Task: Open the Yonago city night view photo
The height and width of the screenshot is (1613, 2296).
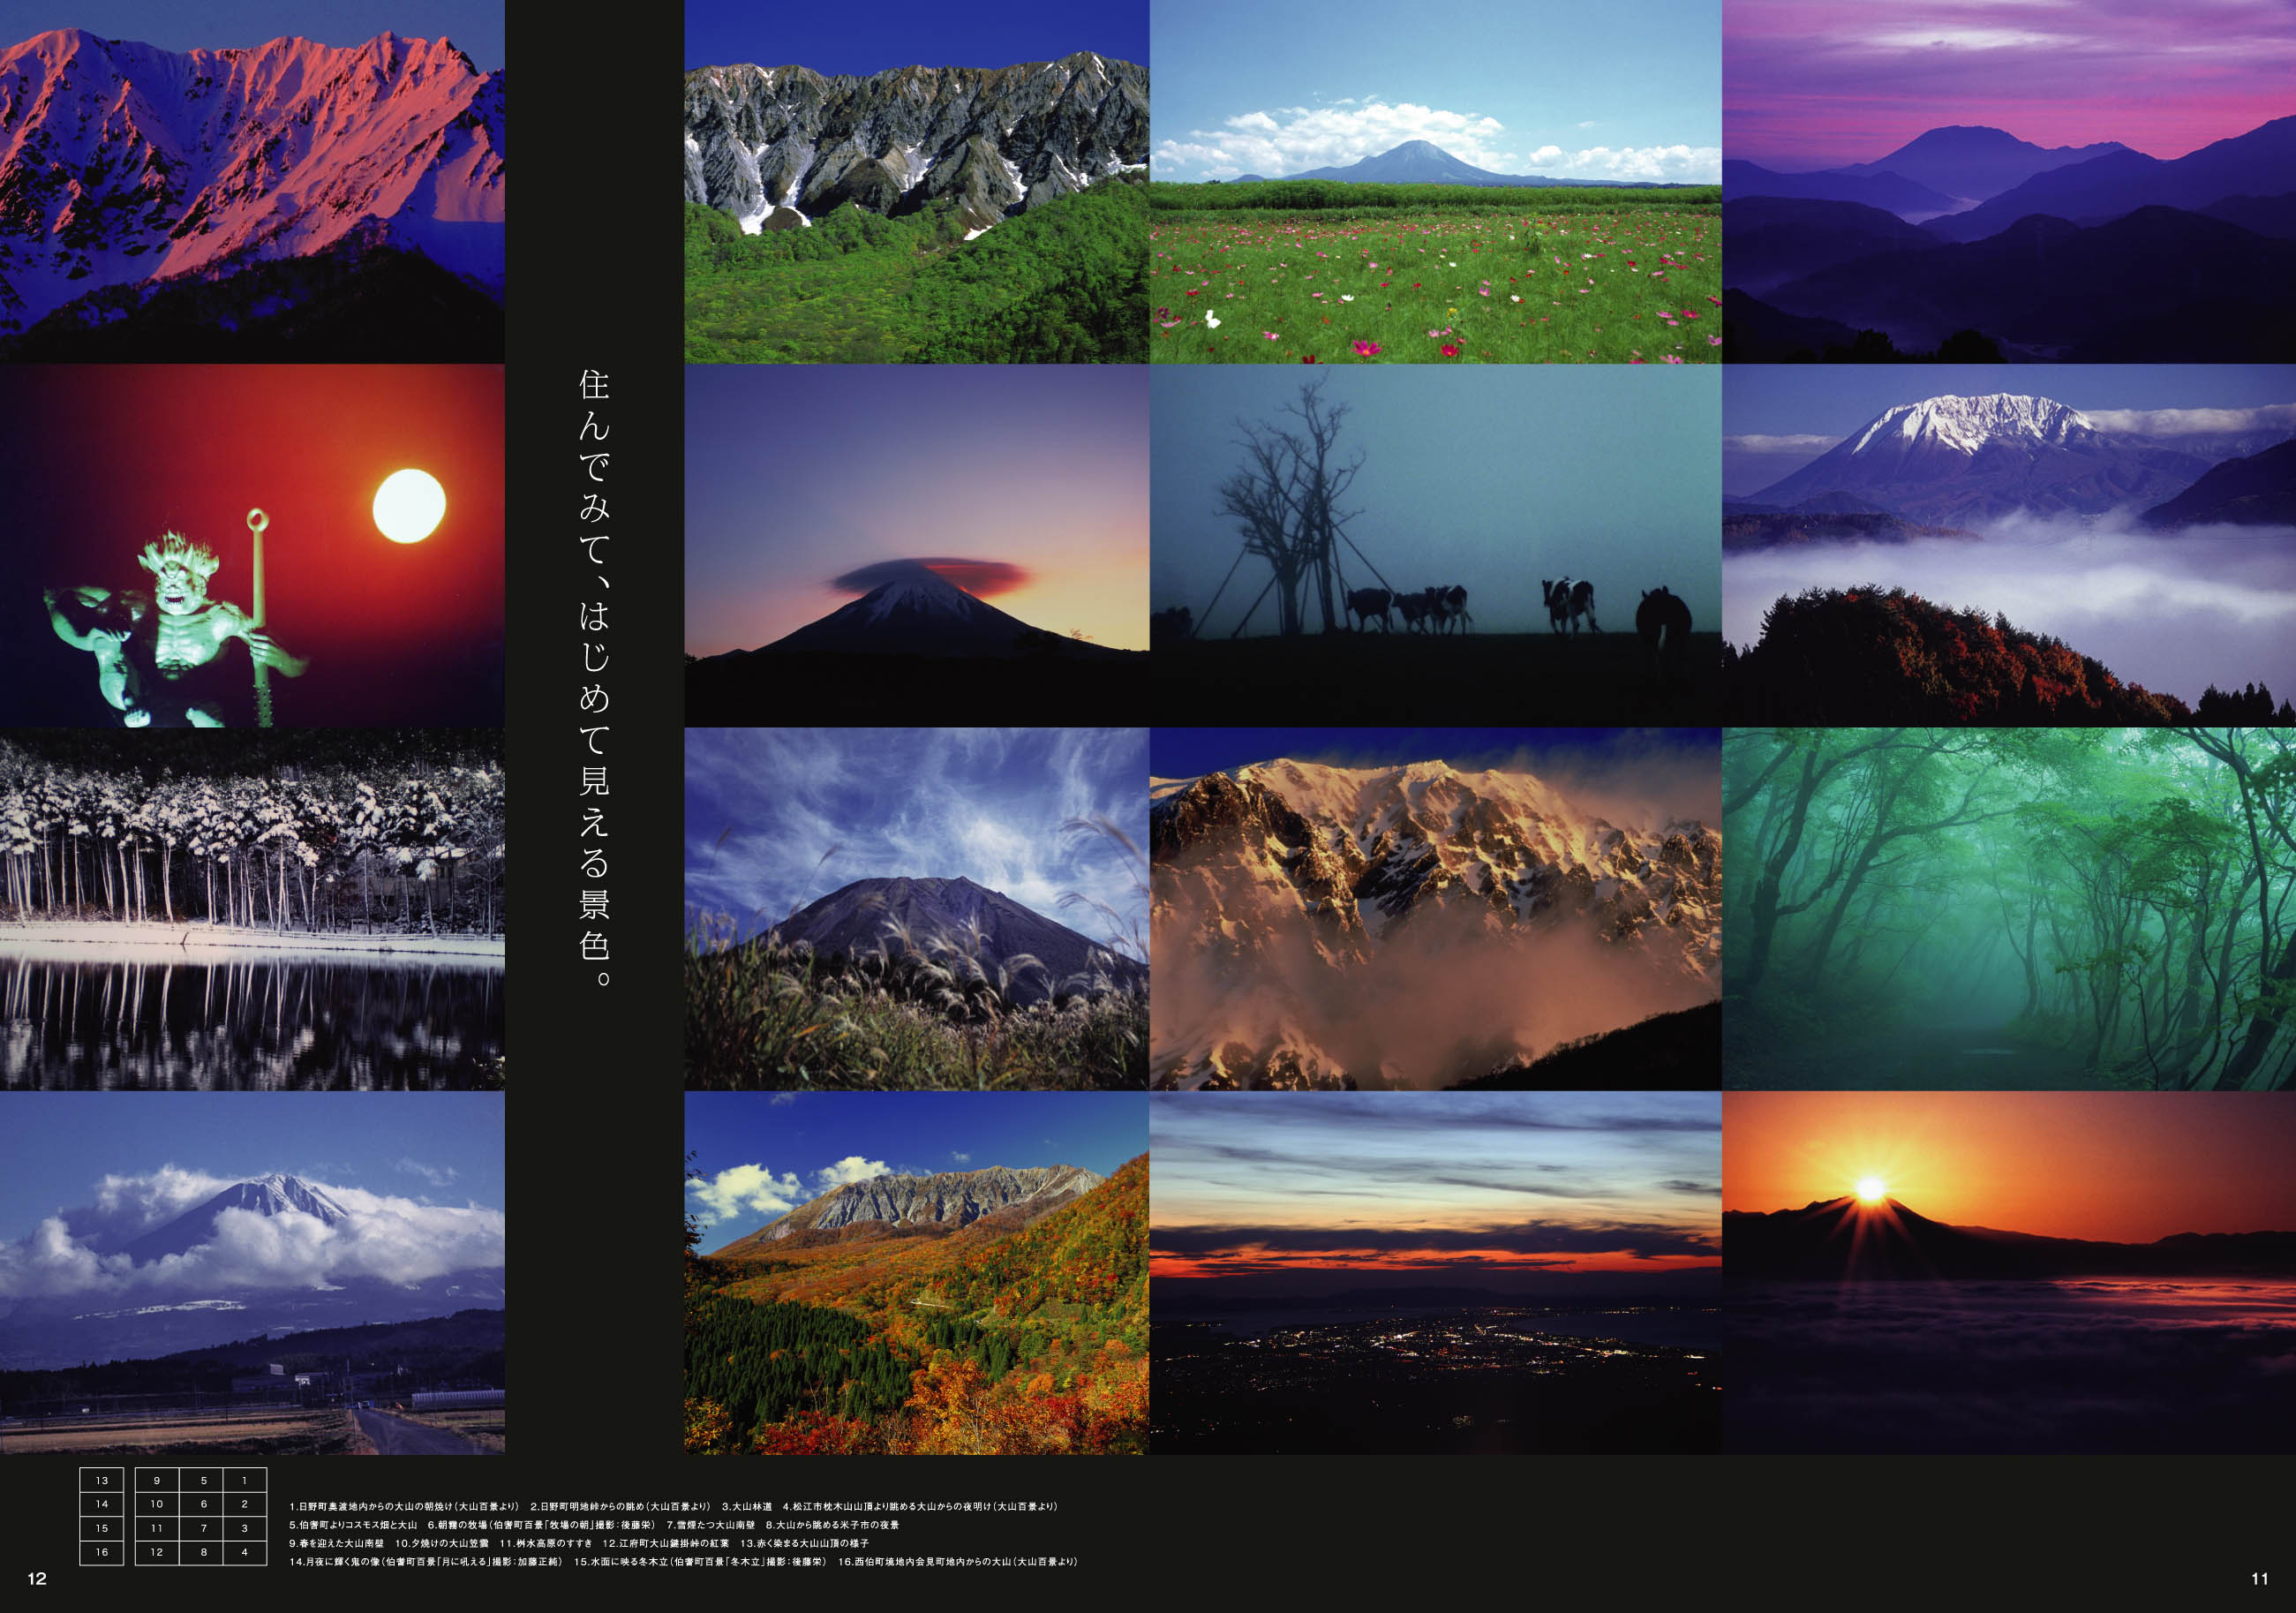Action: coord(1435,1272)
